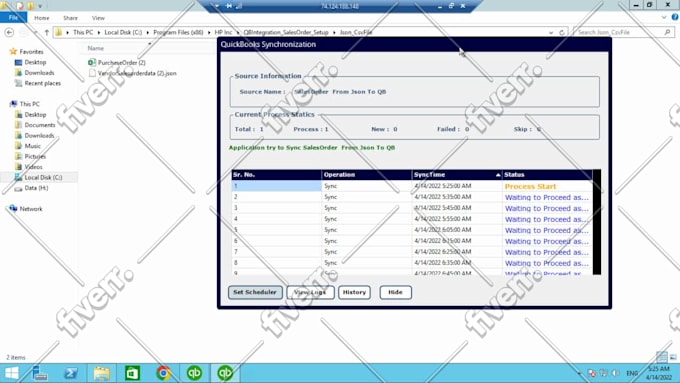The height and width of the screenshot is (383, 680).
Task: Expand the address bar history dropdown
Action: (551, 33)
